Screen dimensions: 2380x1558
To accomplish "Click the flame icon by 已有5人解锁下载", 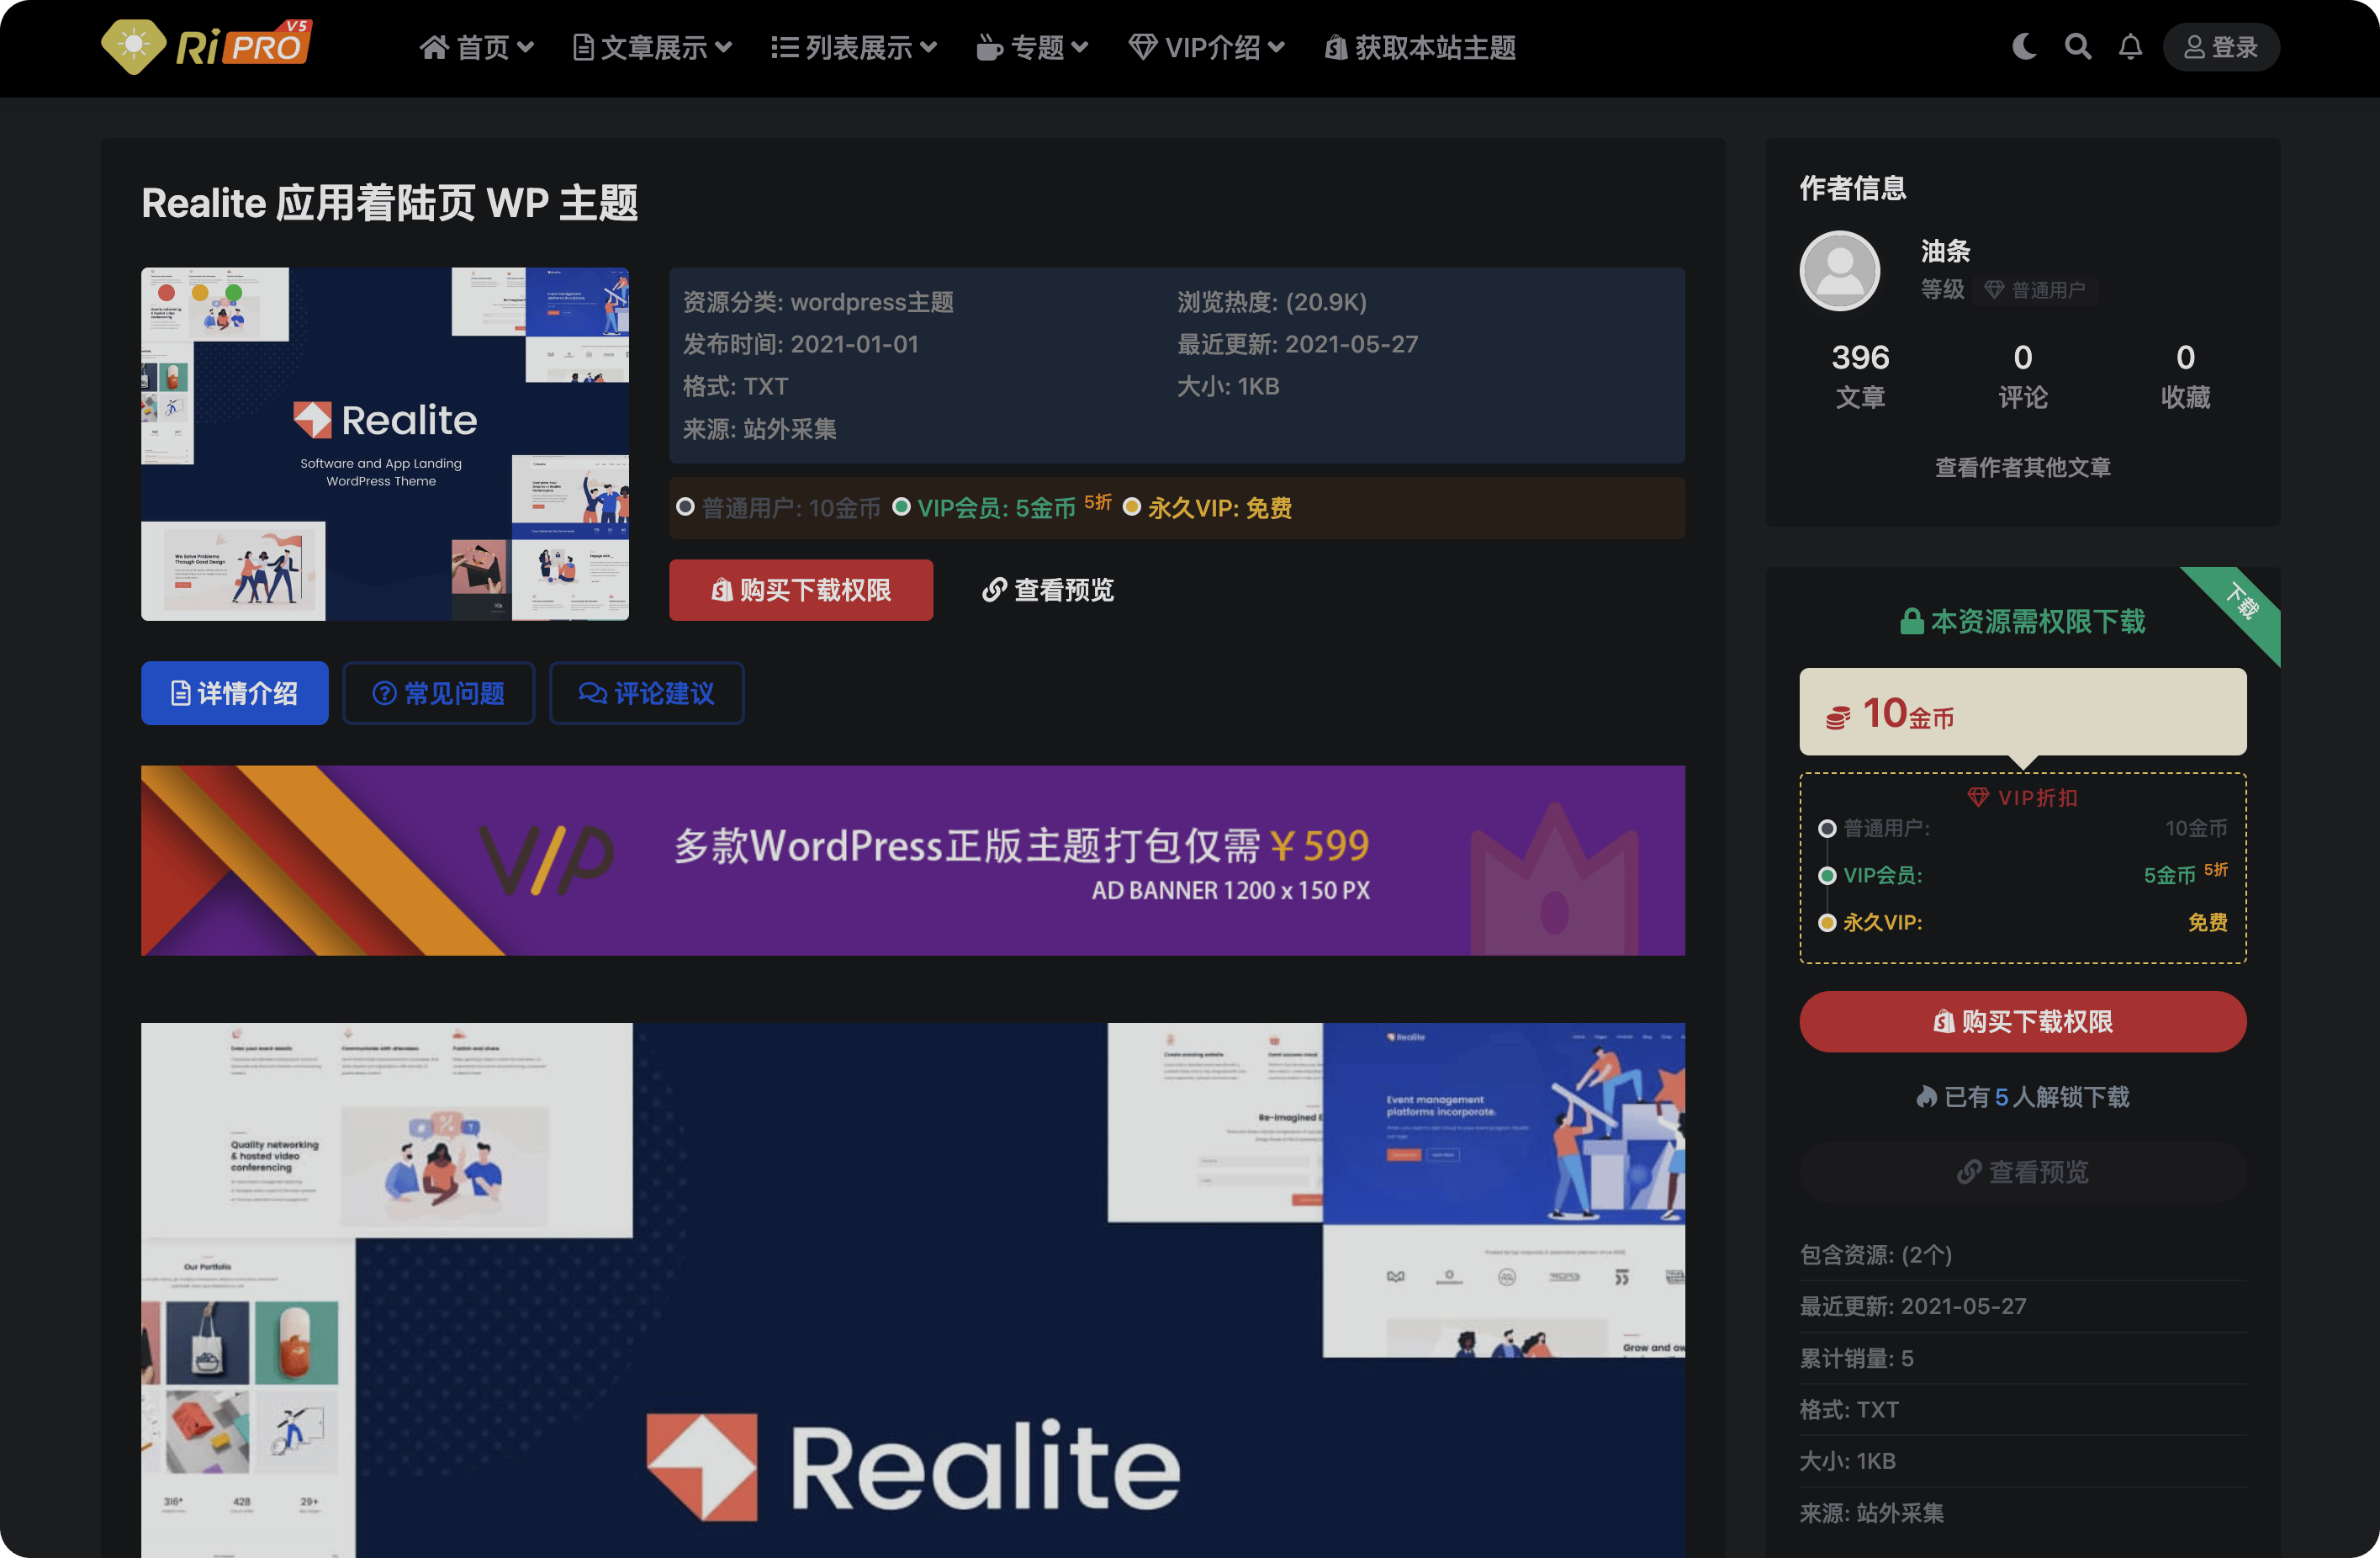I will pos(1926,1097).
